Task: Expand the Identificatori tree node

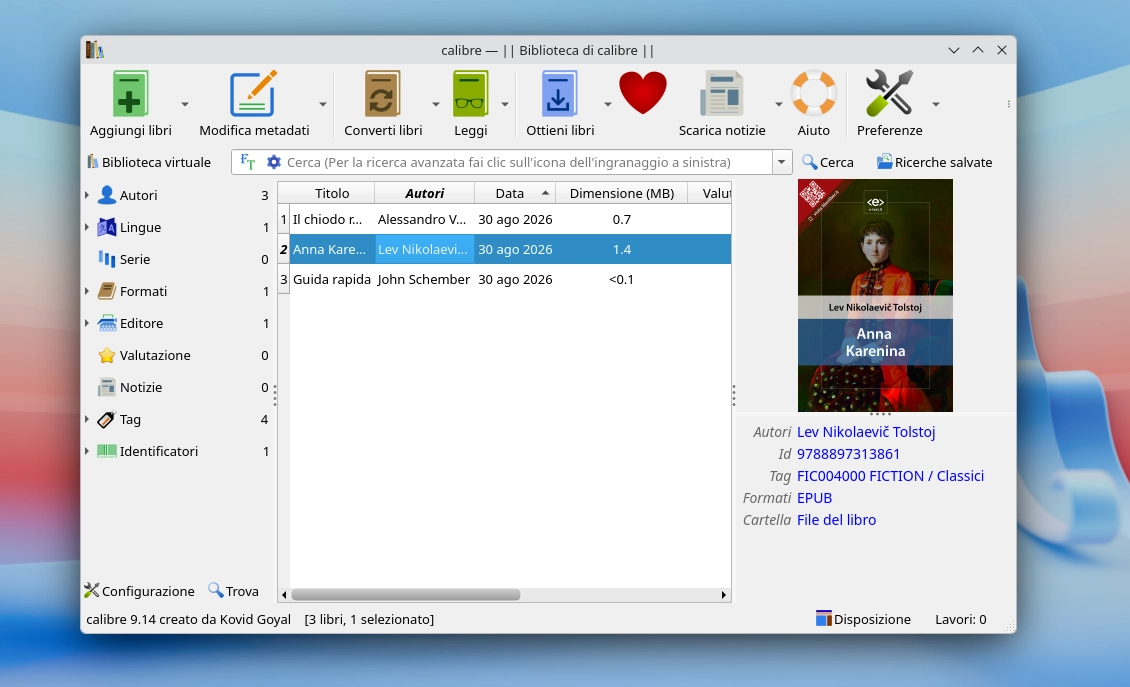Action: (87, 451)
